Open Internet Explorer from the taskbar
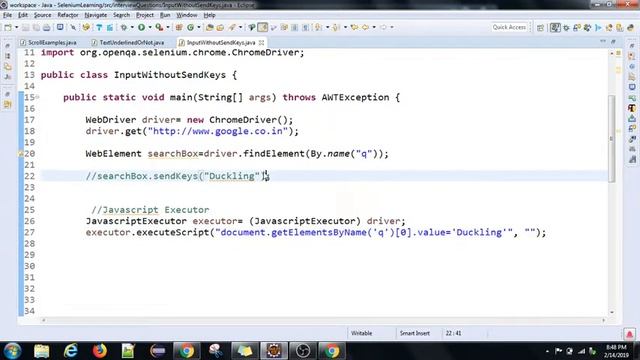Viewport: 640px width, 360px height. [x=71, y=351]
